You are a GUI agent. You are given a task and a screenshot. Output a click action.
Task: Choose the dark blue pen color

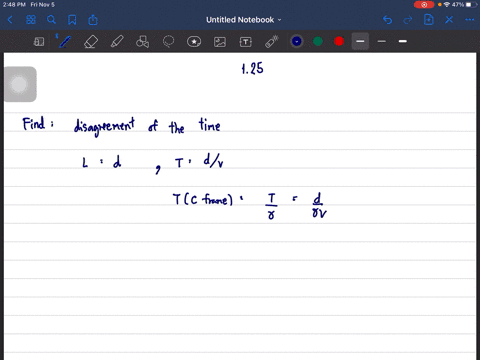(x=297, y=41)
